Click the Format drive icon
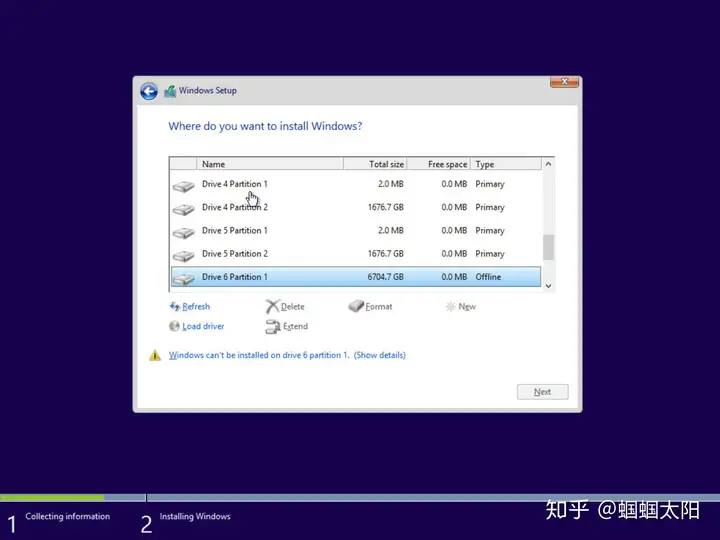The image size is (720, 540). [x=356, y=306]
